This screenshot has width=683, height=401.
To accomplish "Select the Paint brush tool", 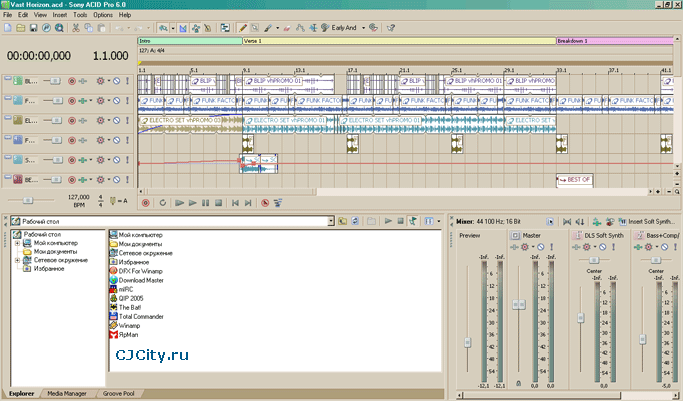I will [268, 28].
